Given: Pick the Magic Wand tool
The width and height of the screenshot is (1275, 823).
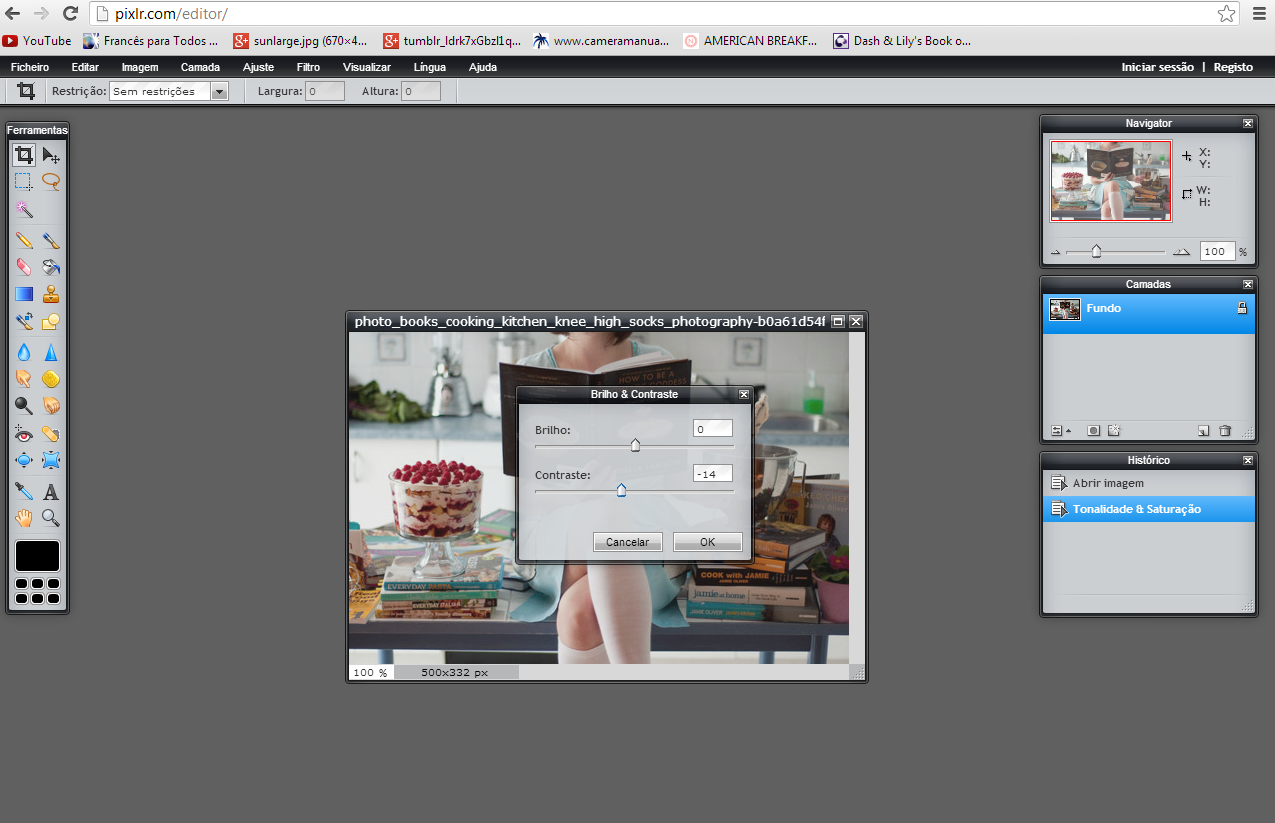Looking at the screenshot, I should [24, 210].
